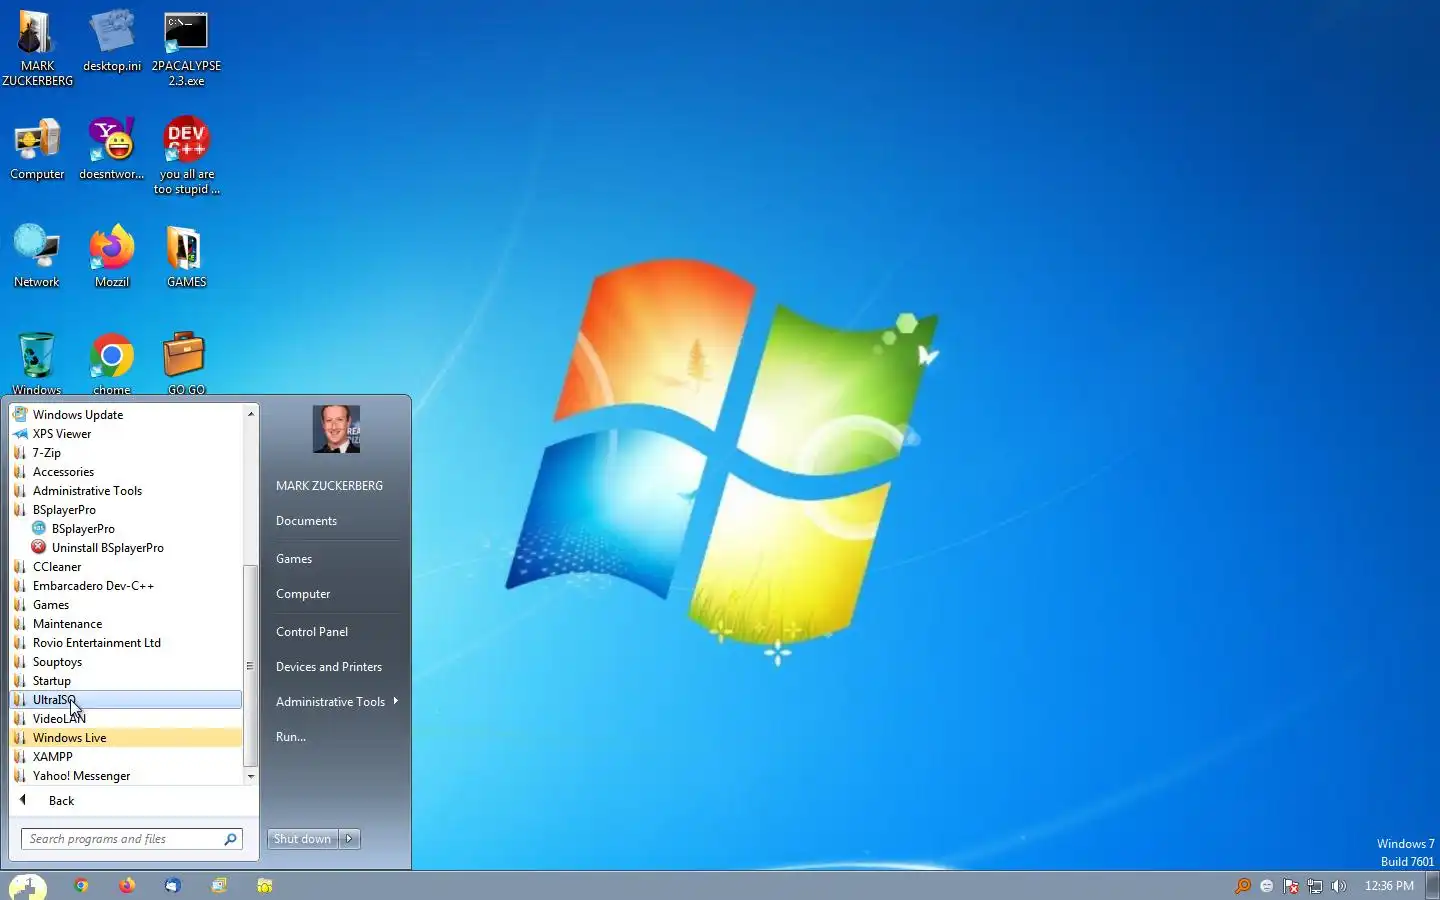Expand the Startup folder

point(126,681)
